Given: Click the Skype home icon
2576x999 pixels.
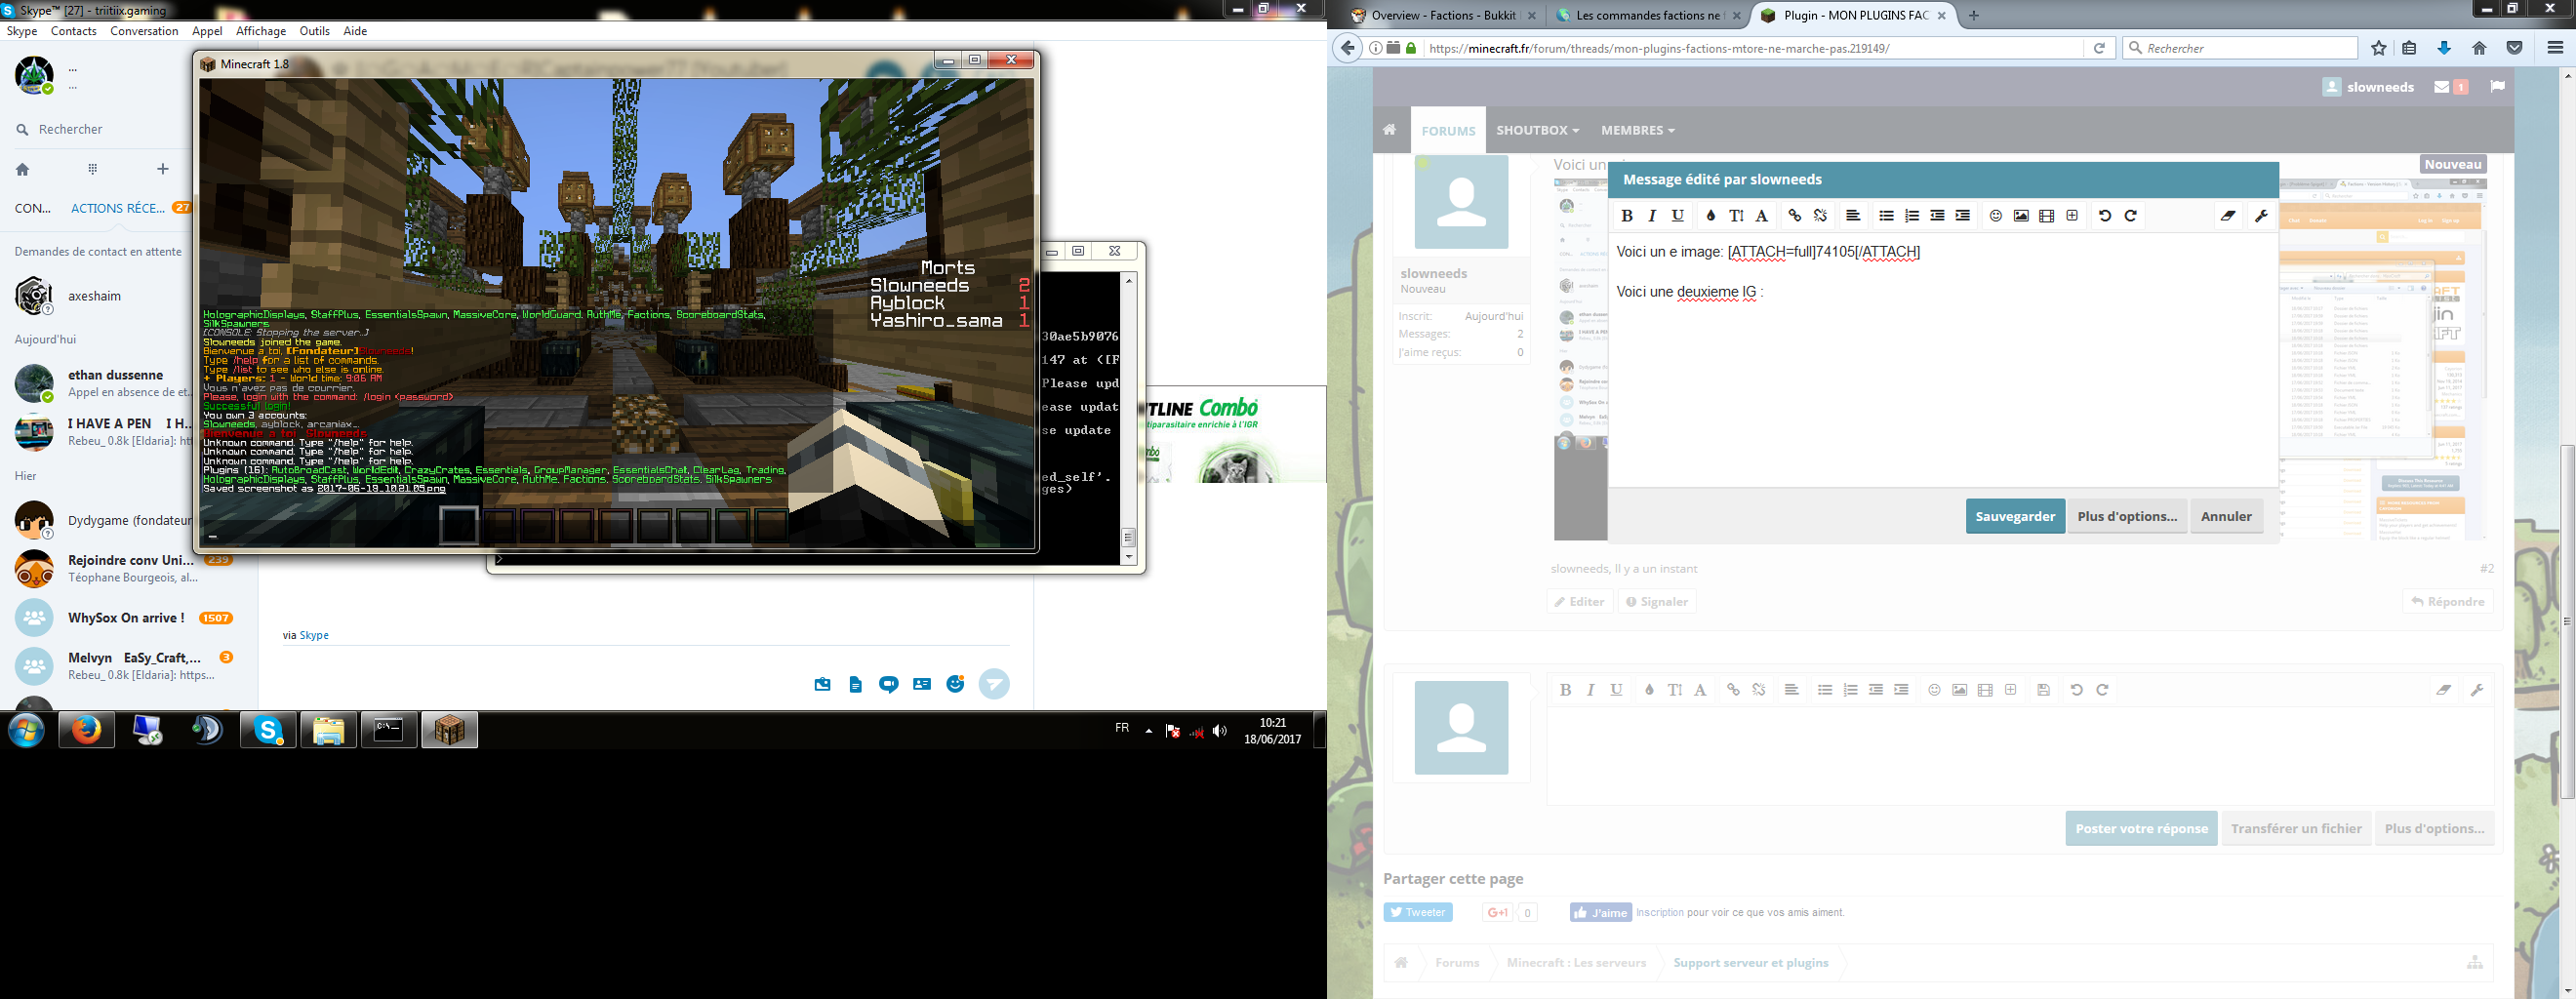Looking at the screenshot, I should [x=23, y=169].
